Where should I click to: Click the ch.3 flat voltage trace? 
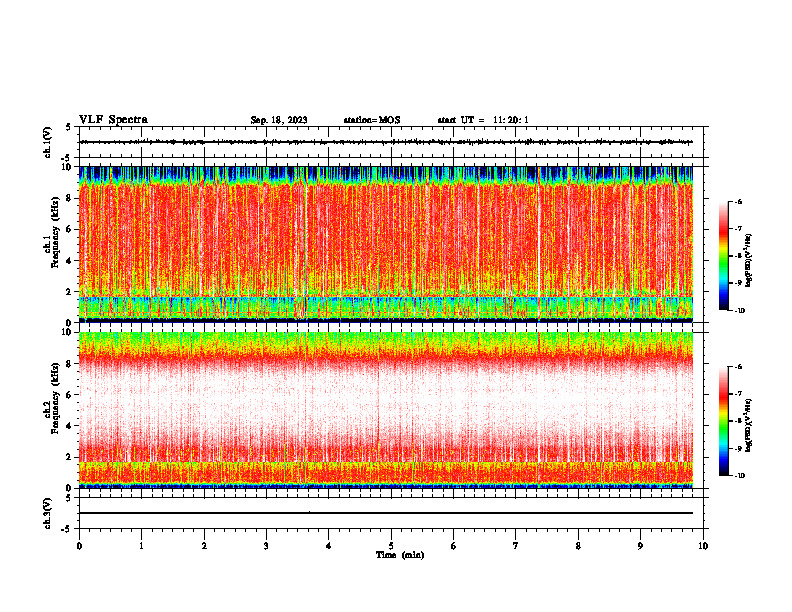point(386,513)
